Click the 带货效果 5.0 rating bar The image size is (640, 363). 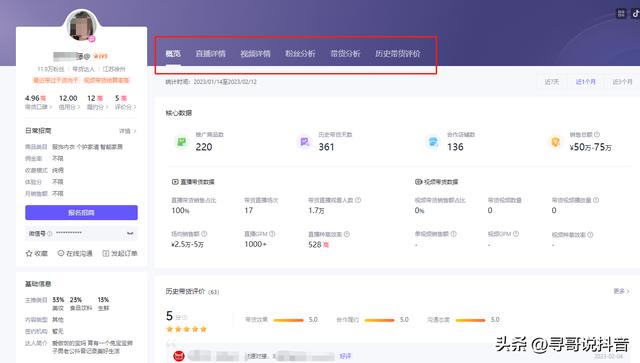coord(288,320)
